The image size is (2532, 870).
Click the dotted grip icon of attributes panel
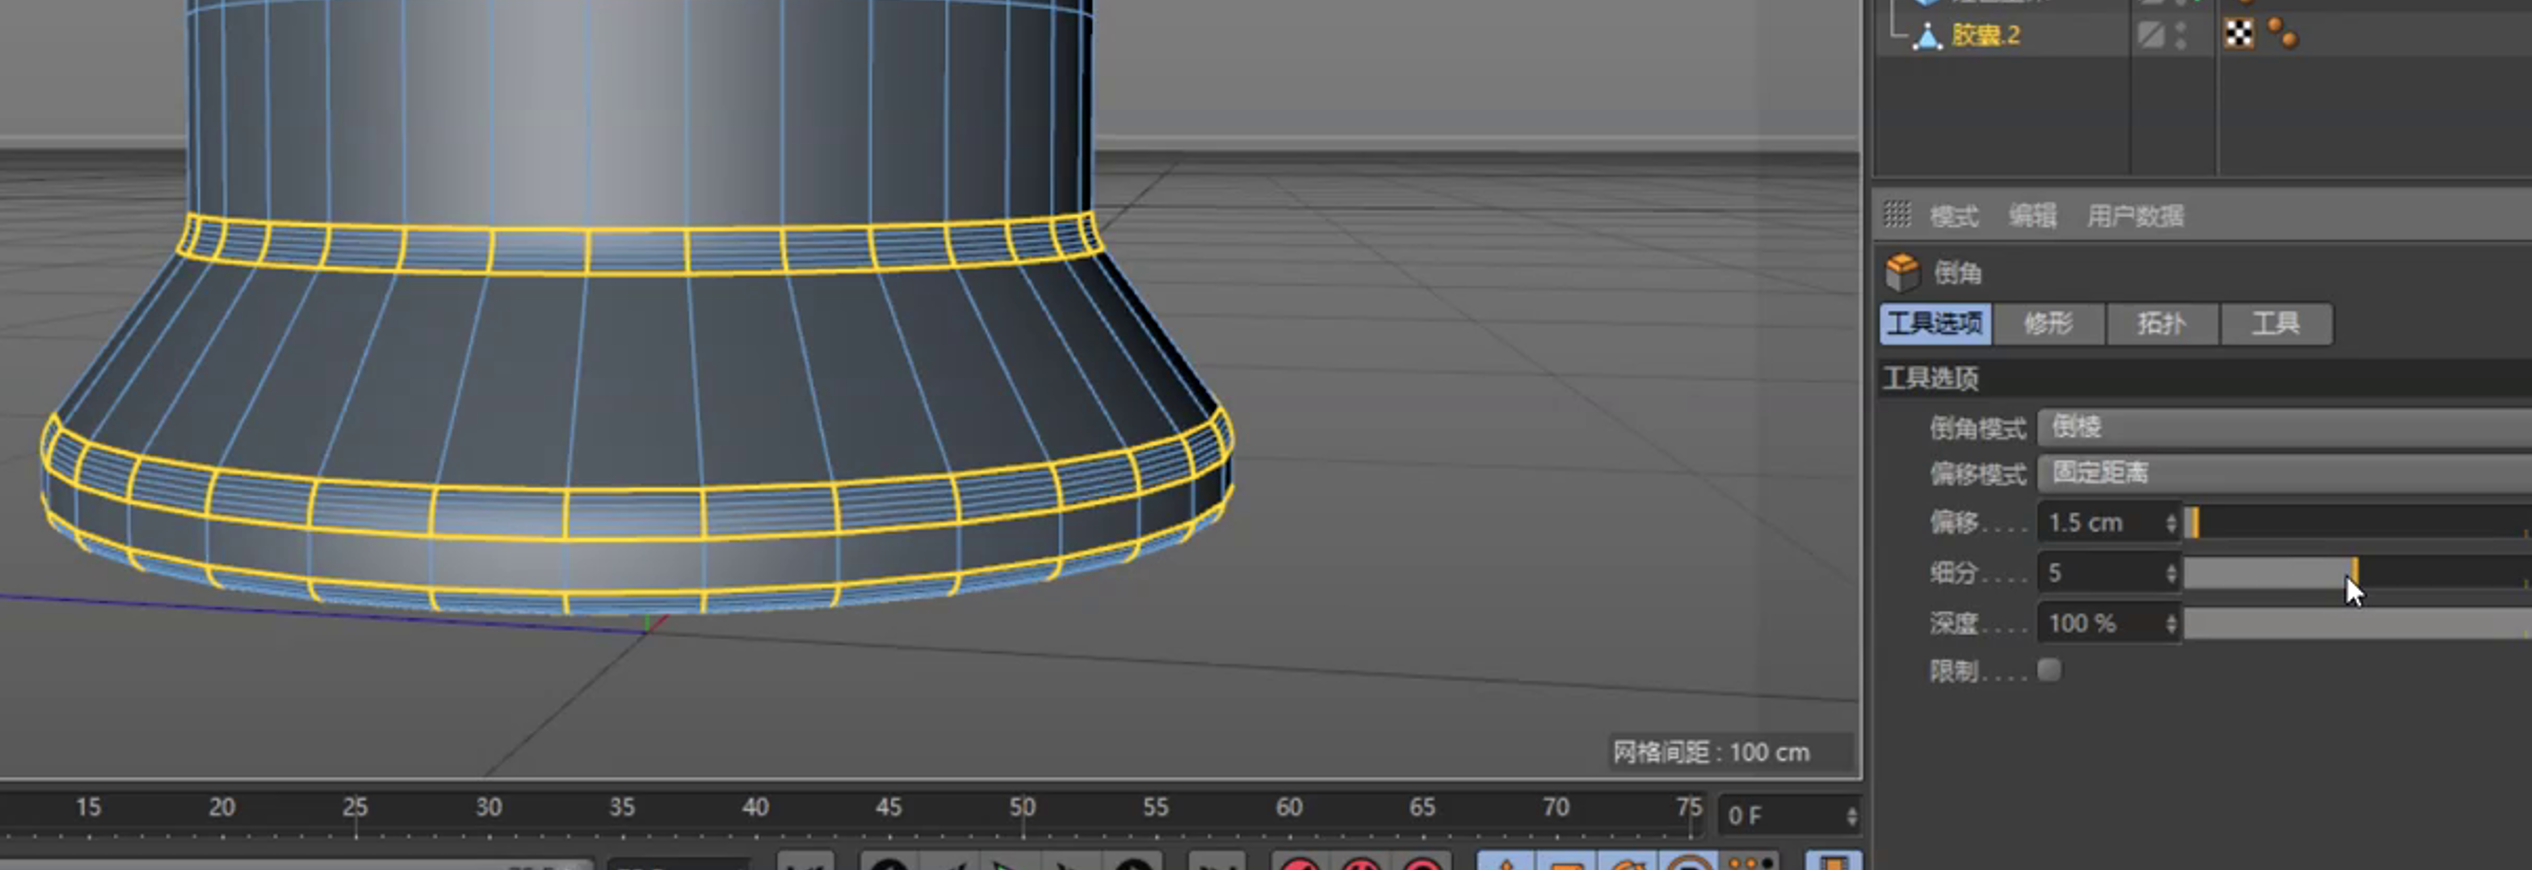click(x=1897, y=214)
